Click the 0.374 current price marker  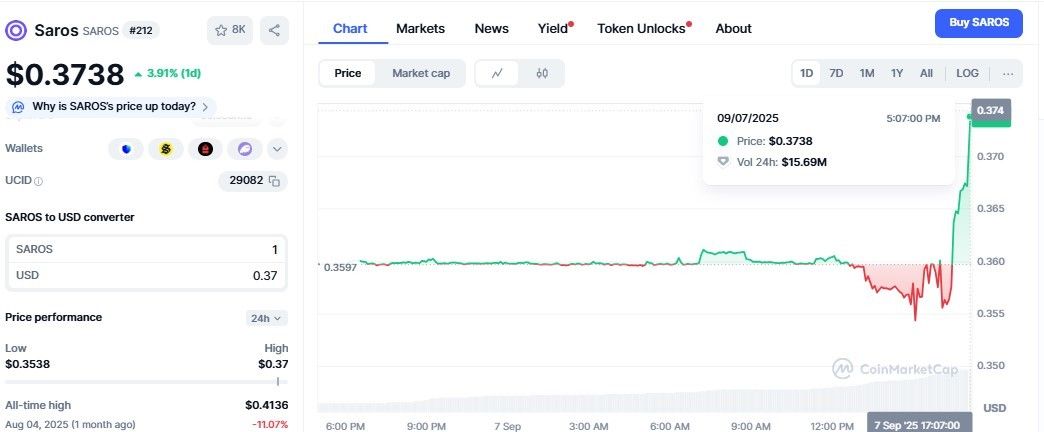tap(991, 110)
